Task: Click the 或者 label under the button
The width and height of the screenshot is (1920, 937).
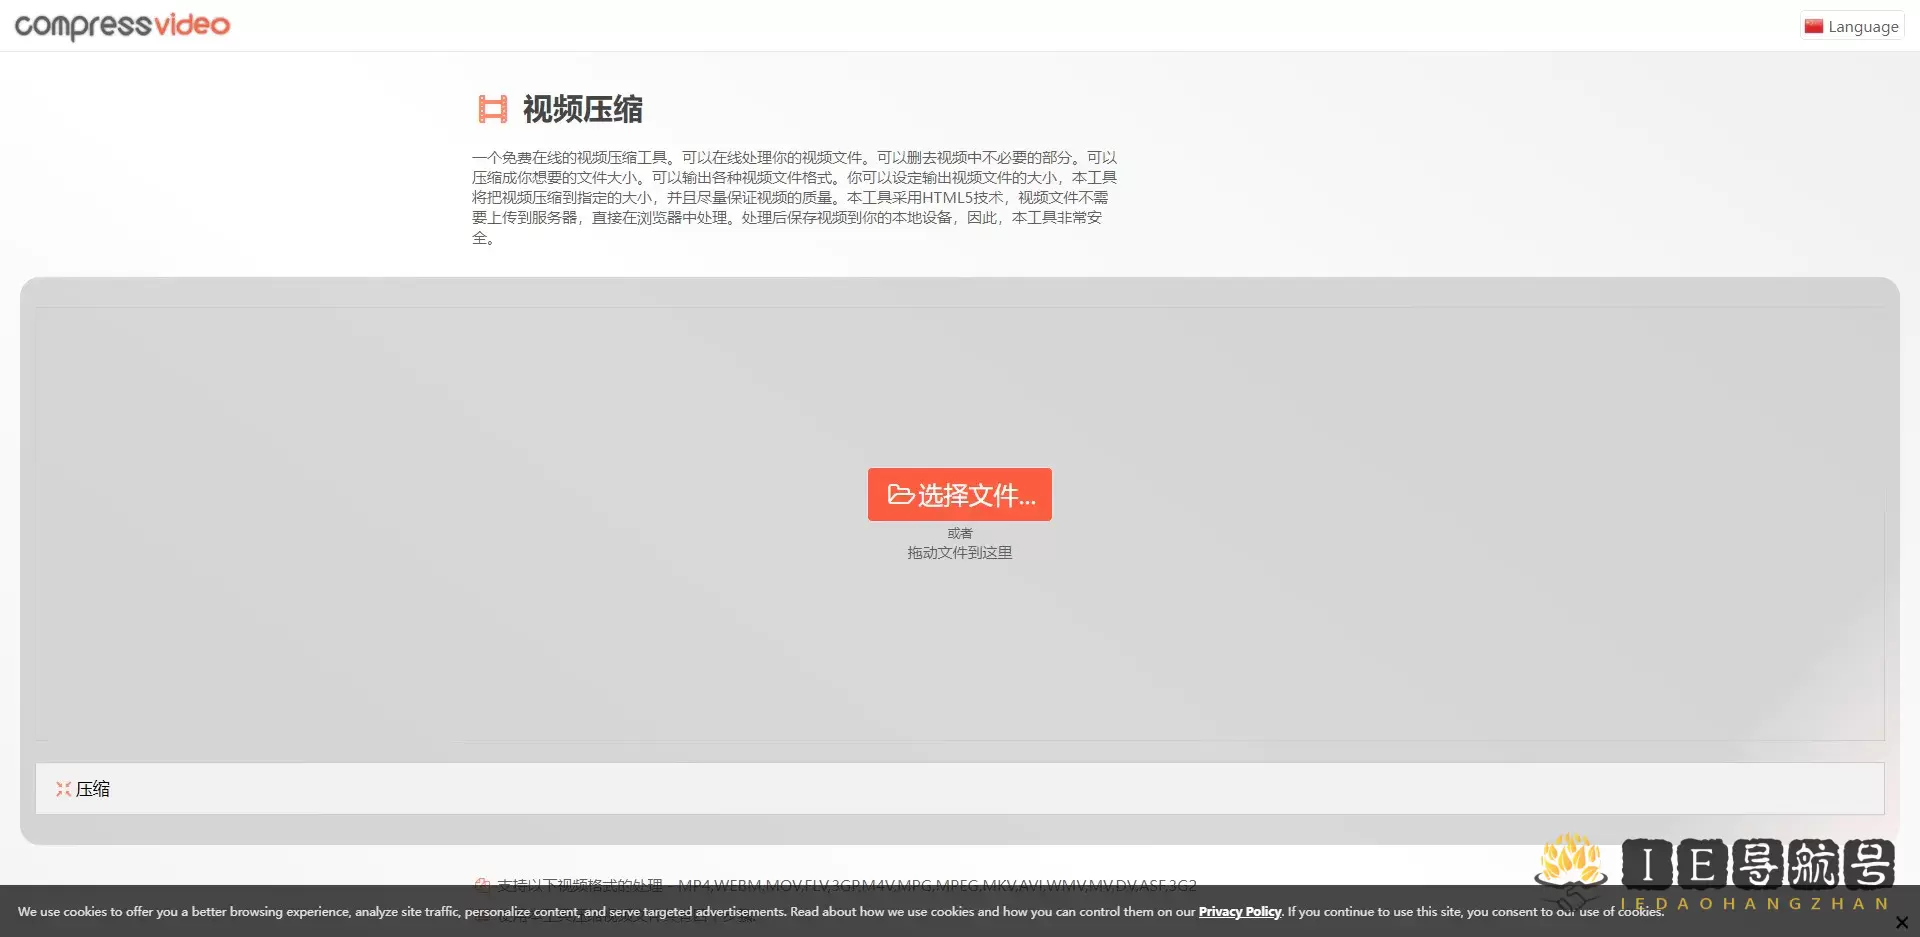Action: pyautogui.click(x=959, y=533)
